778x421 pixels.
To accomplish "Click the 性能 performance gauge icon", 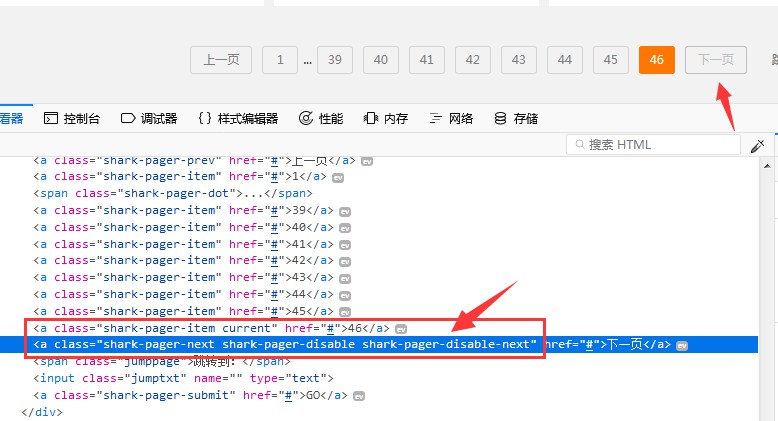I will 306,118.
